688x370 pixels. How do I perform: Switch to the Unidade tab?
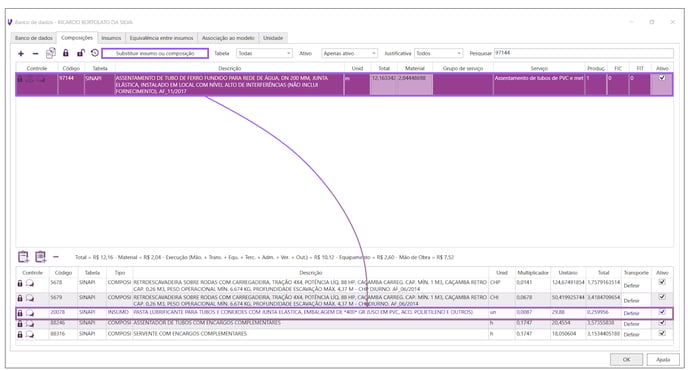(x=273, y=38)
